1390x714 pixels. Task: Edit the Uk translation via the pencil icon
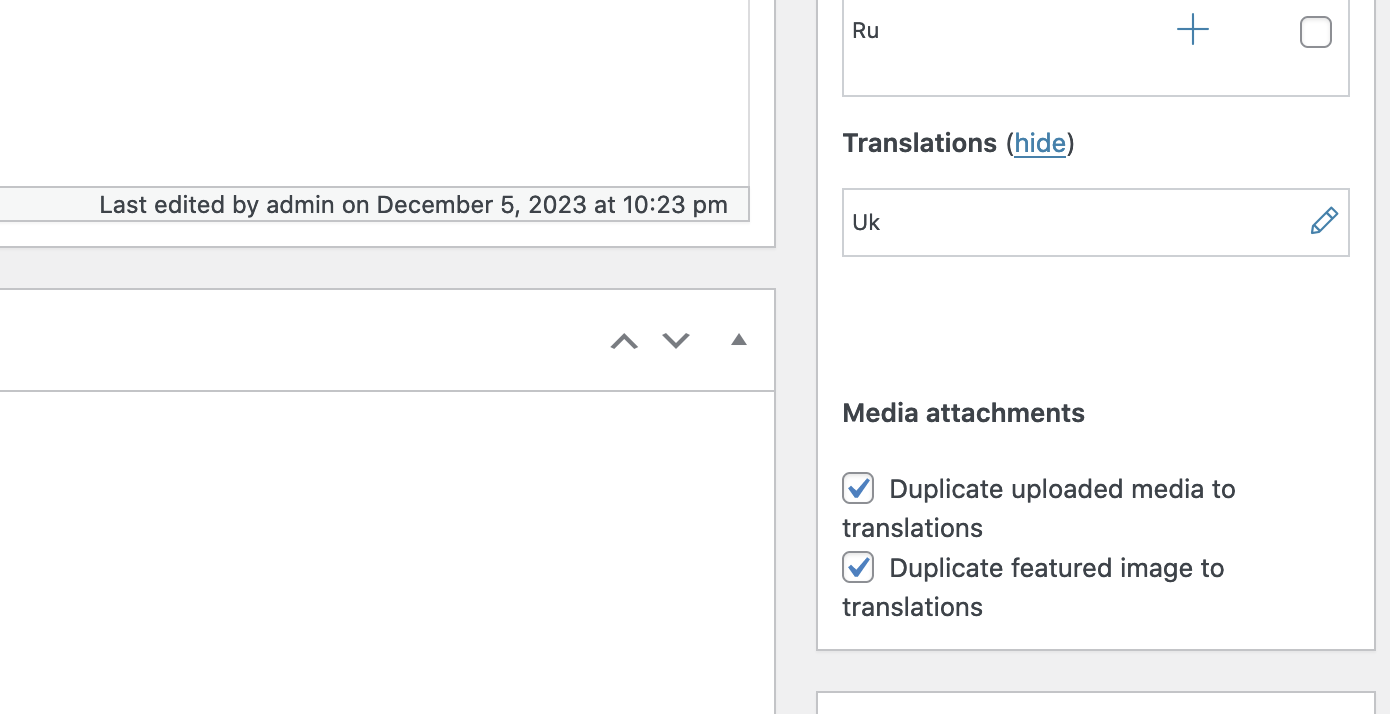click(1323, 221)
